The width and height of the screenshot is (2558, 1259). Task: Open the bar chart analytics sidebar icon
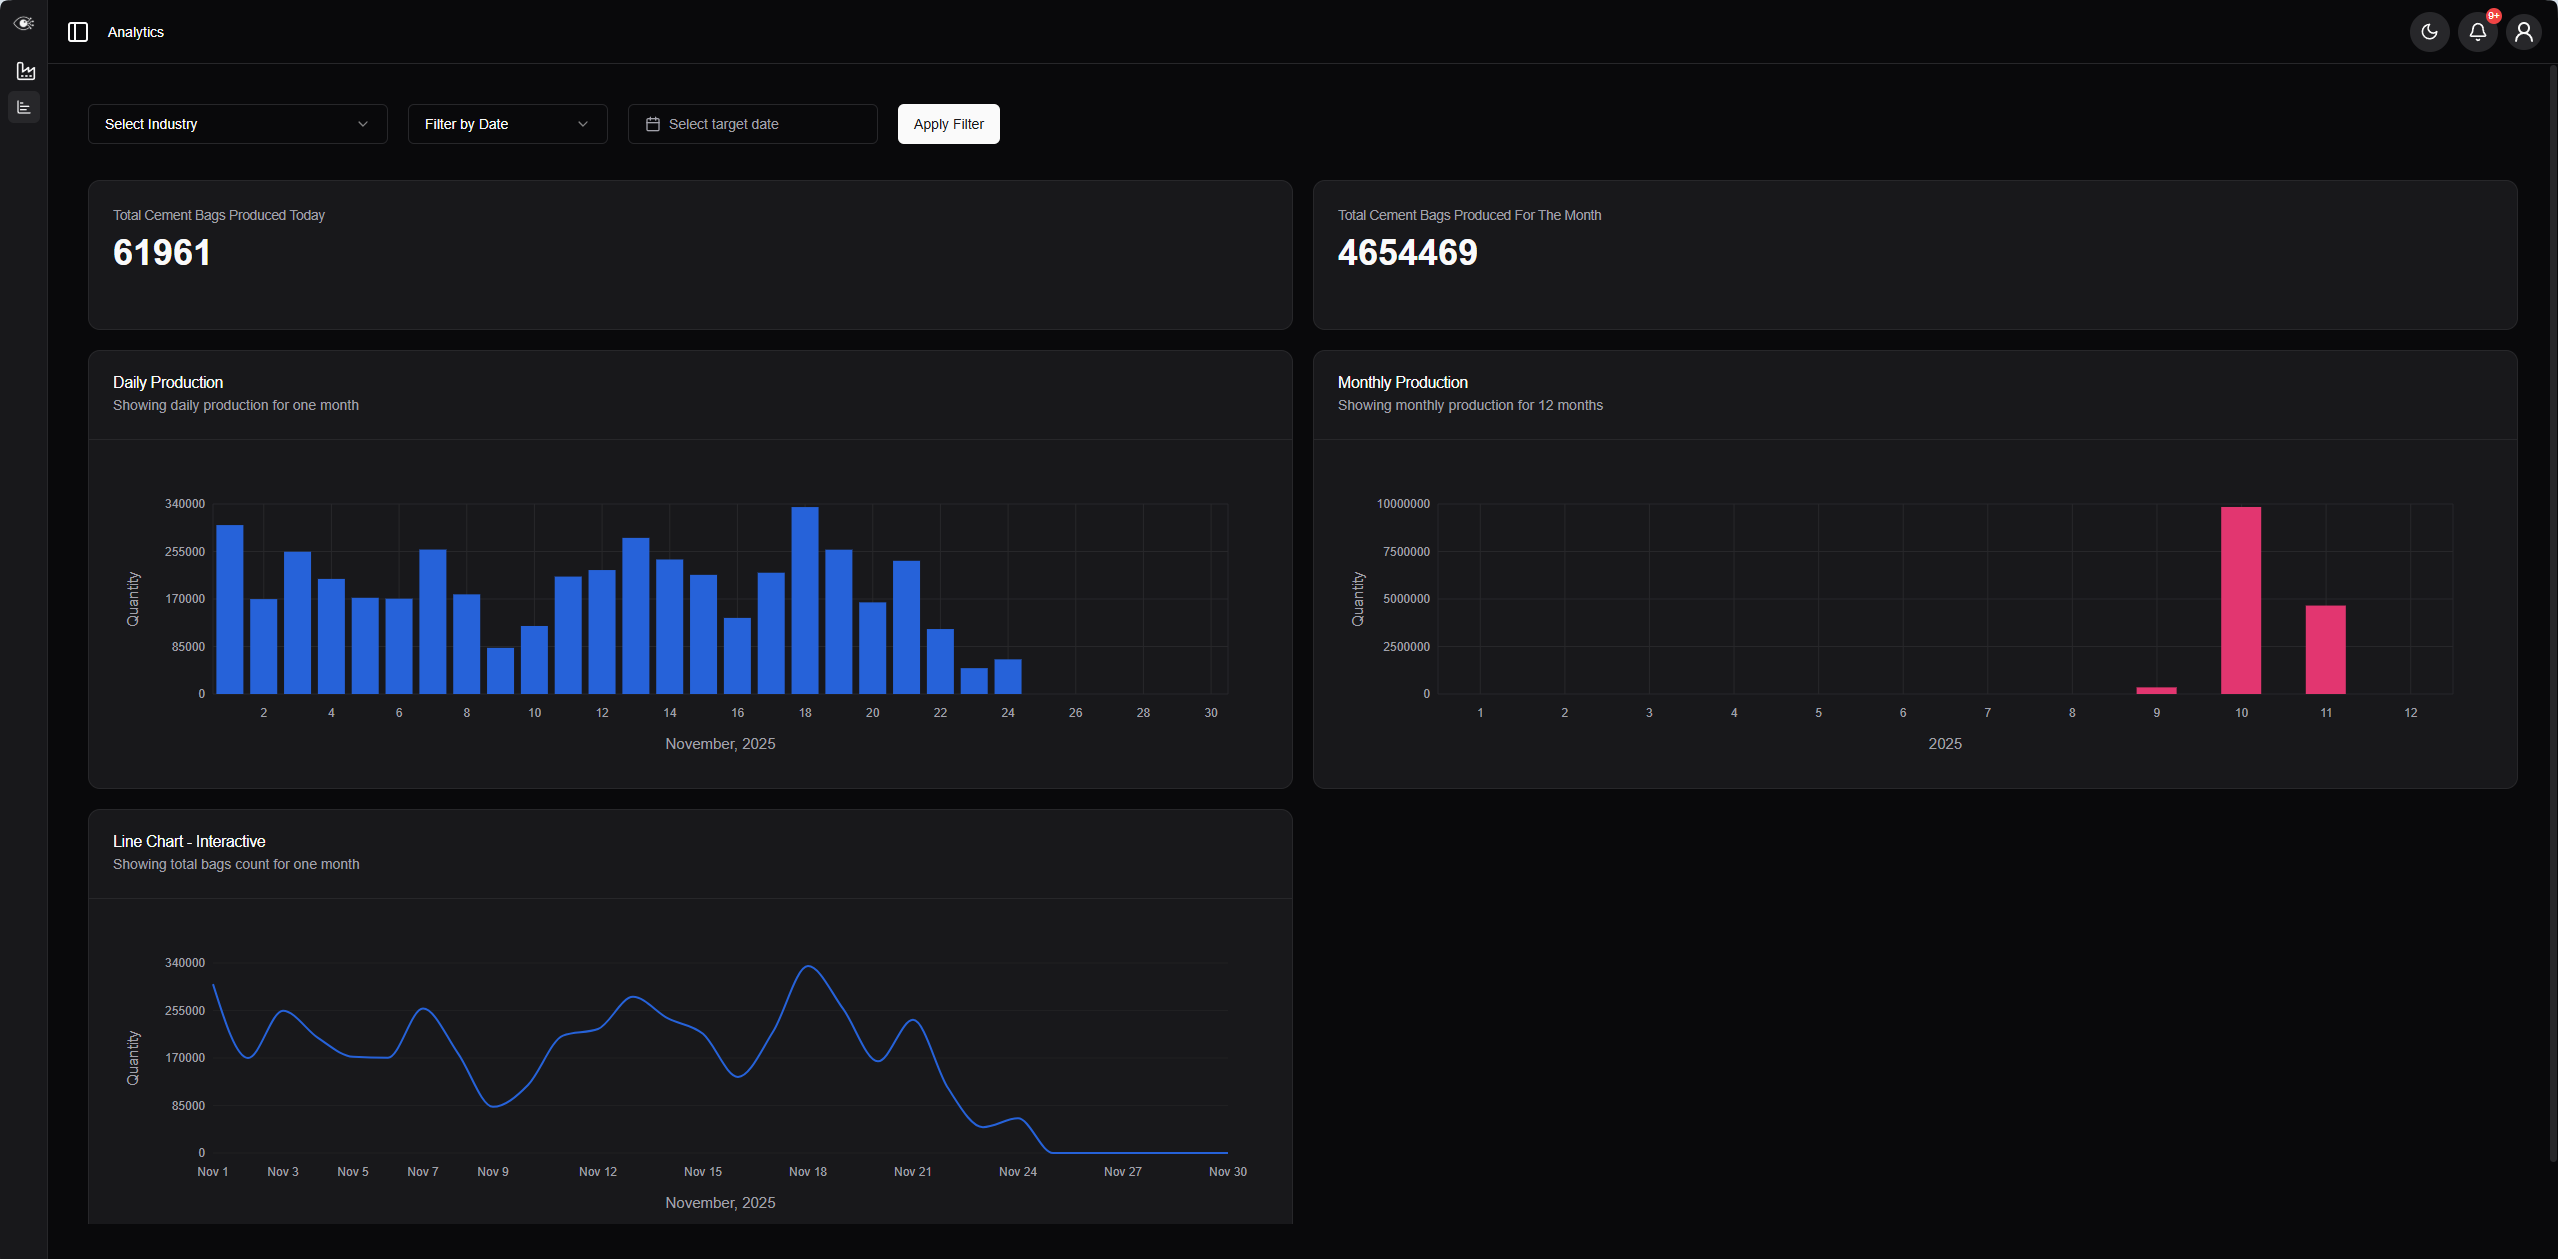point(24,107)
